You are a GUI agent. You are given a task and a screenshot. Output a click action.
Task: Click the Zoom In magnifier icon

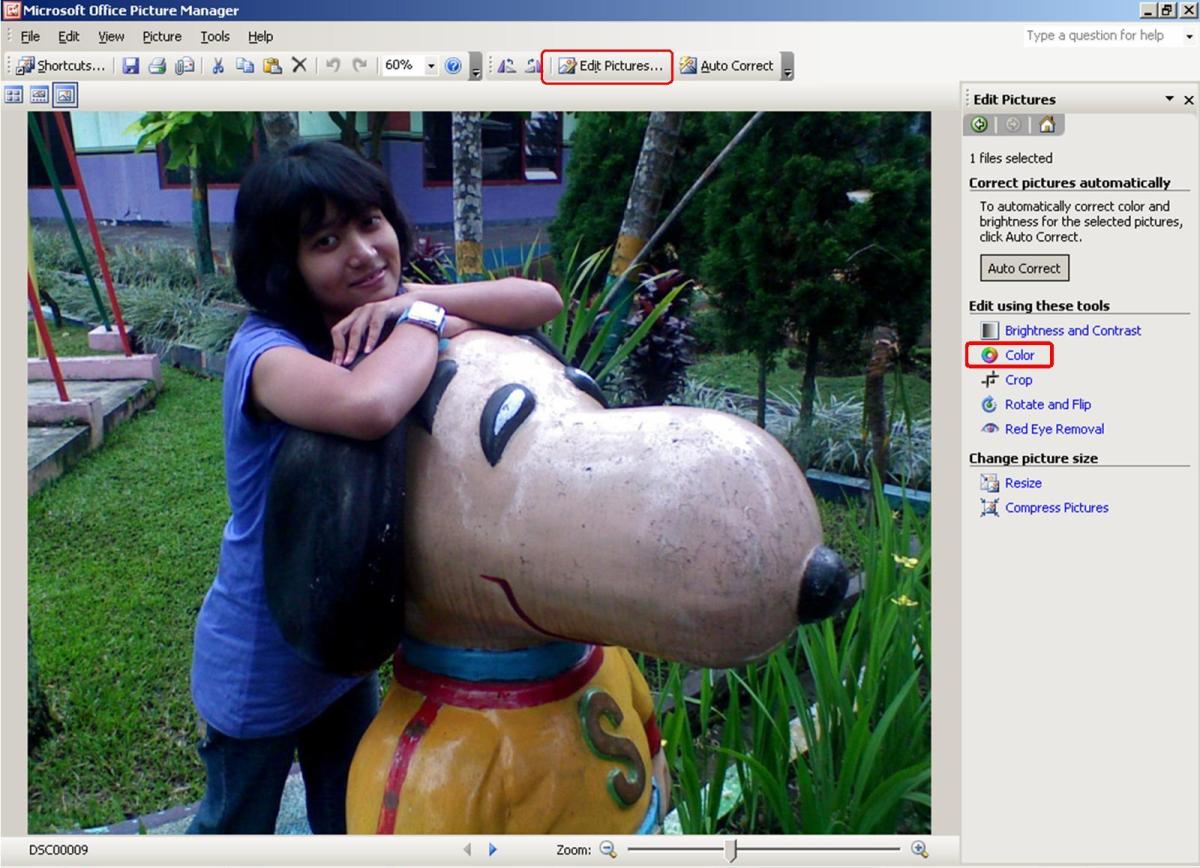(920, 849)
